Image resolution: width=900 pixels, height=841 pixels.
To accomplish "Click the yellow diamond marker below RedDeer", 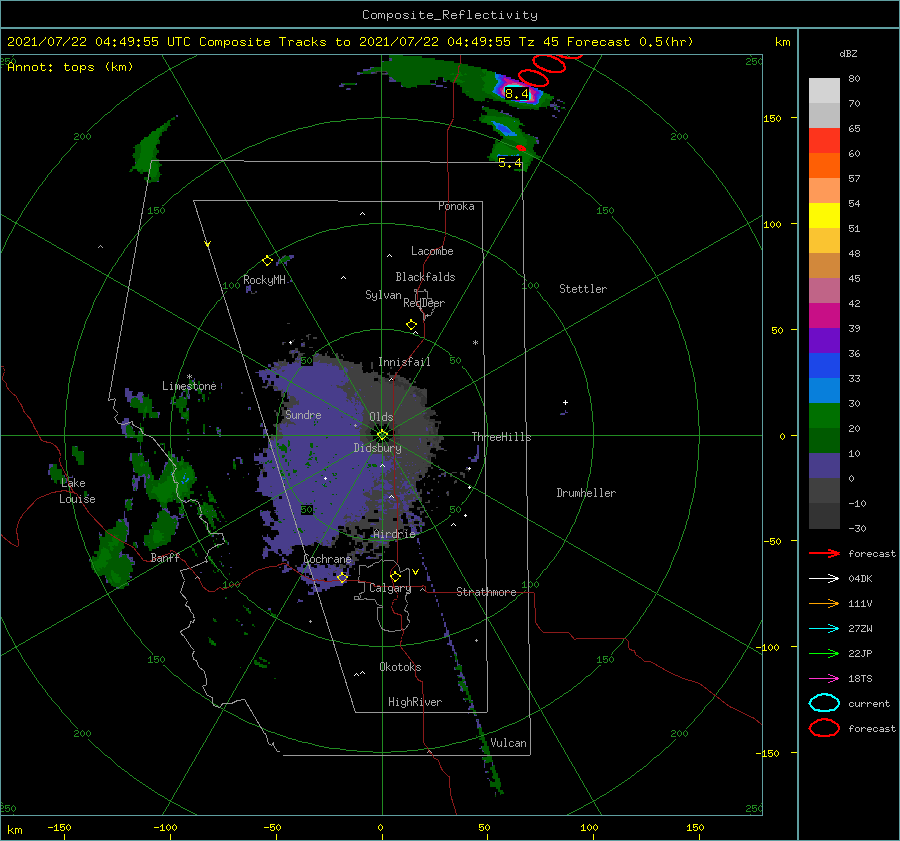I will tap(411, 325).
